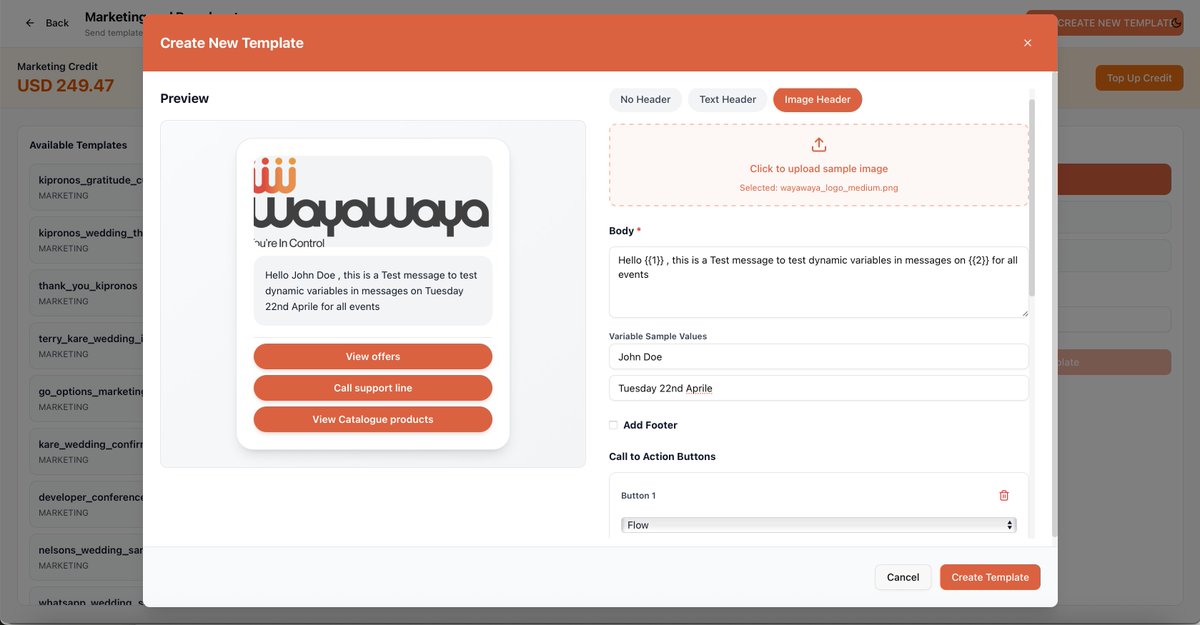Screen dimensions: 1200x625
Task: Enable the Add Footer checkbox
Action: pos(613,425)
